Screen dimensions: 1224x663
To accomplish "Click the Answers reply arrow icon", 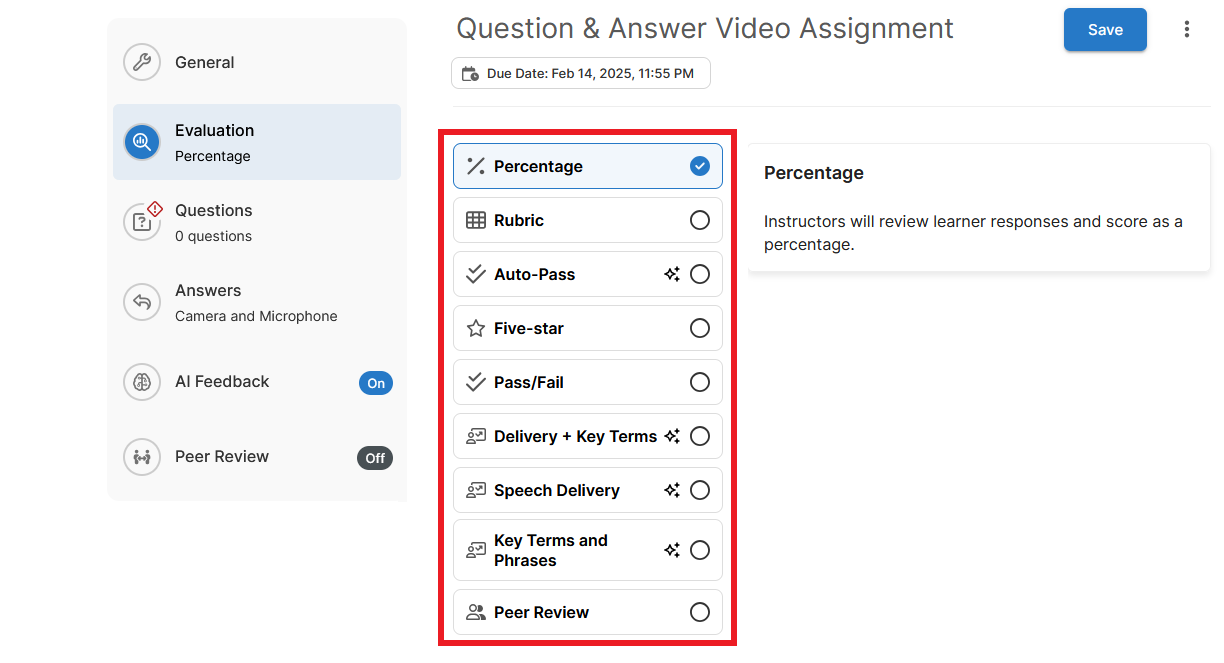I will point(142,302).
